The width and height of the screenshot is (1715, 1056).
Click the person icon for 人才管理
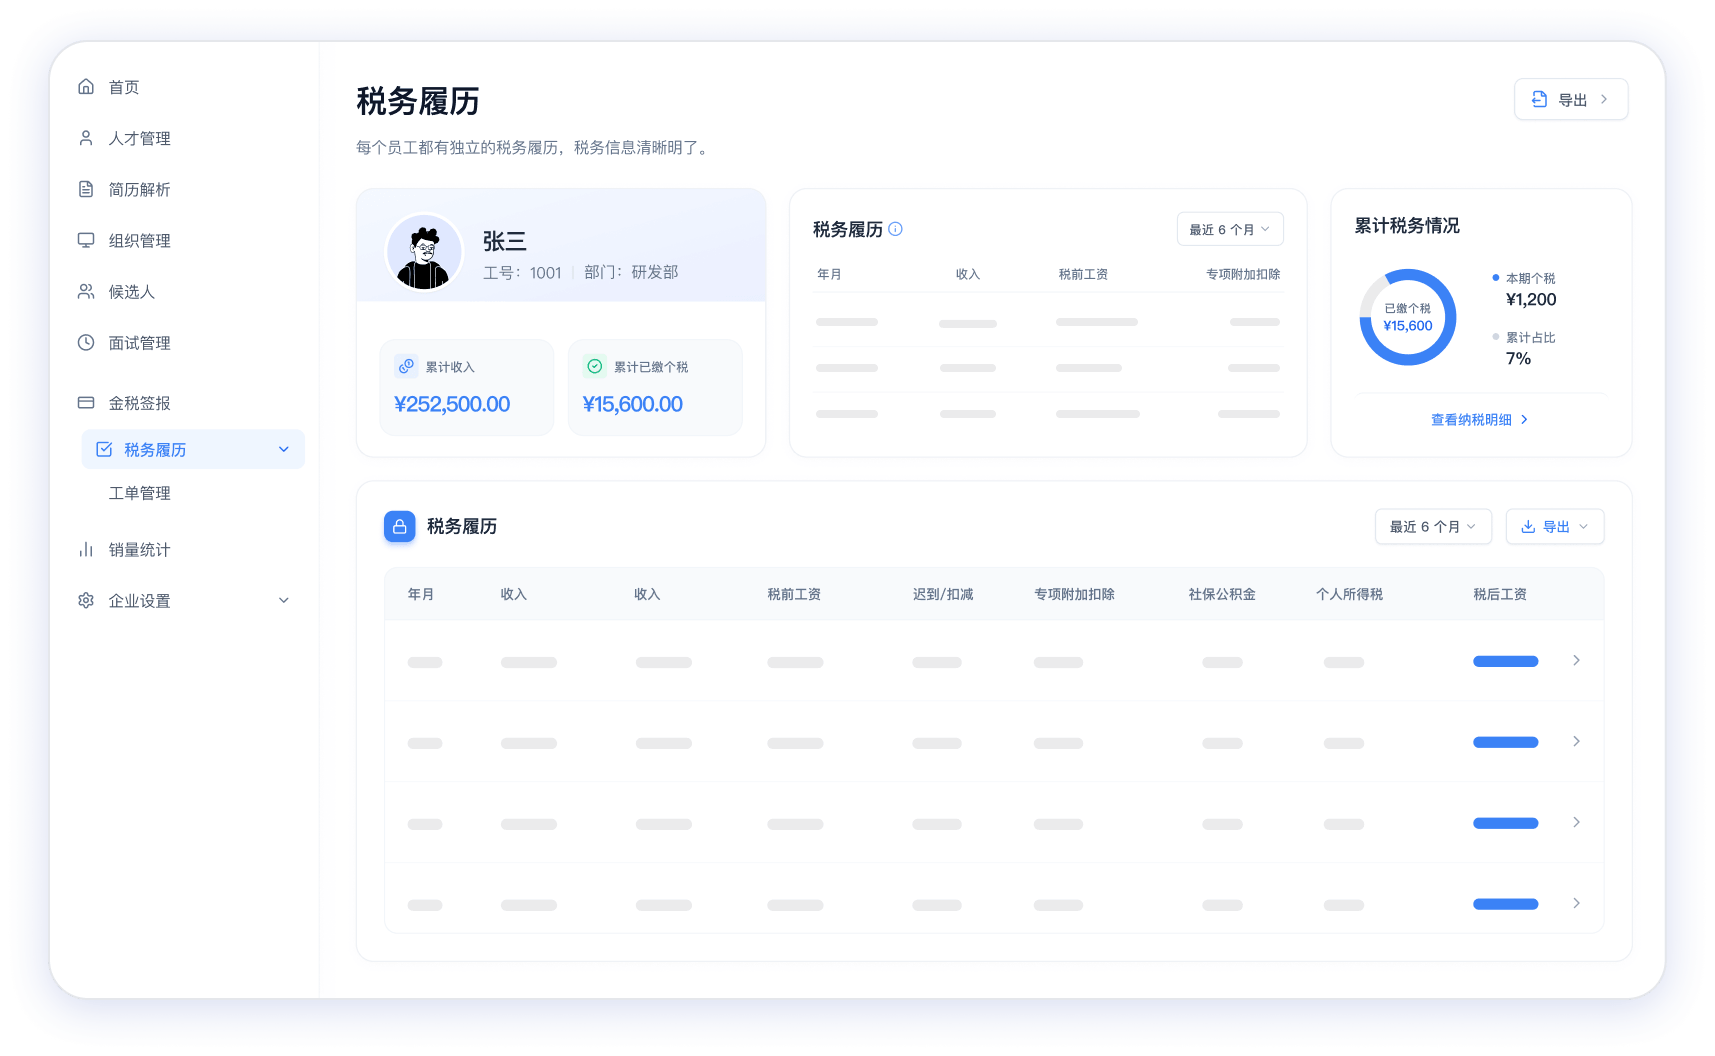click(x=86, y=138)
